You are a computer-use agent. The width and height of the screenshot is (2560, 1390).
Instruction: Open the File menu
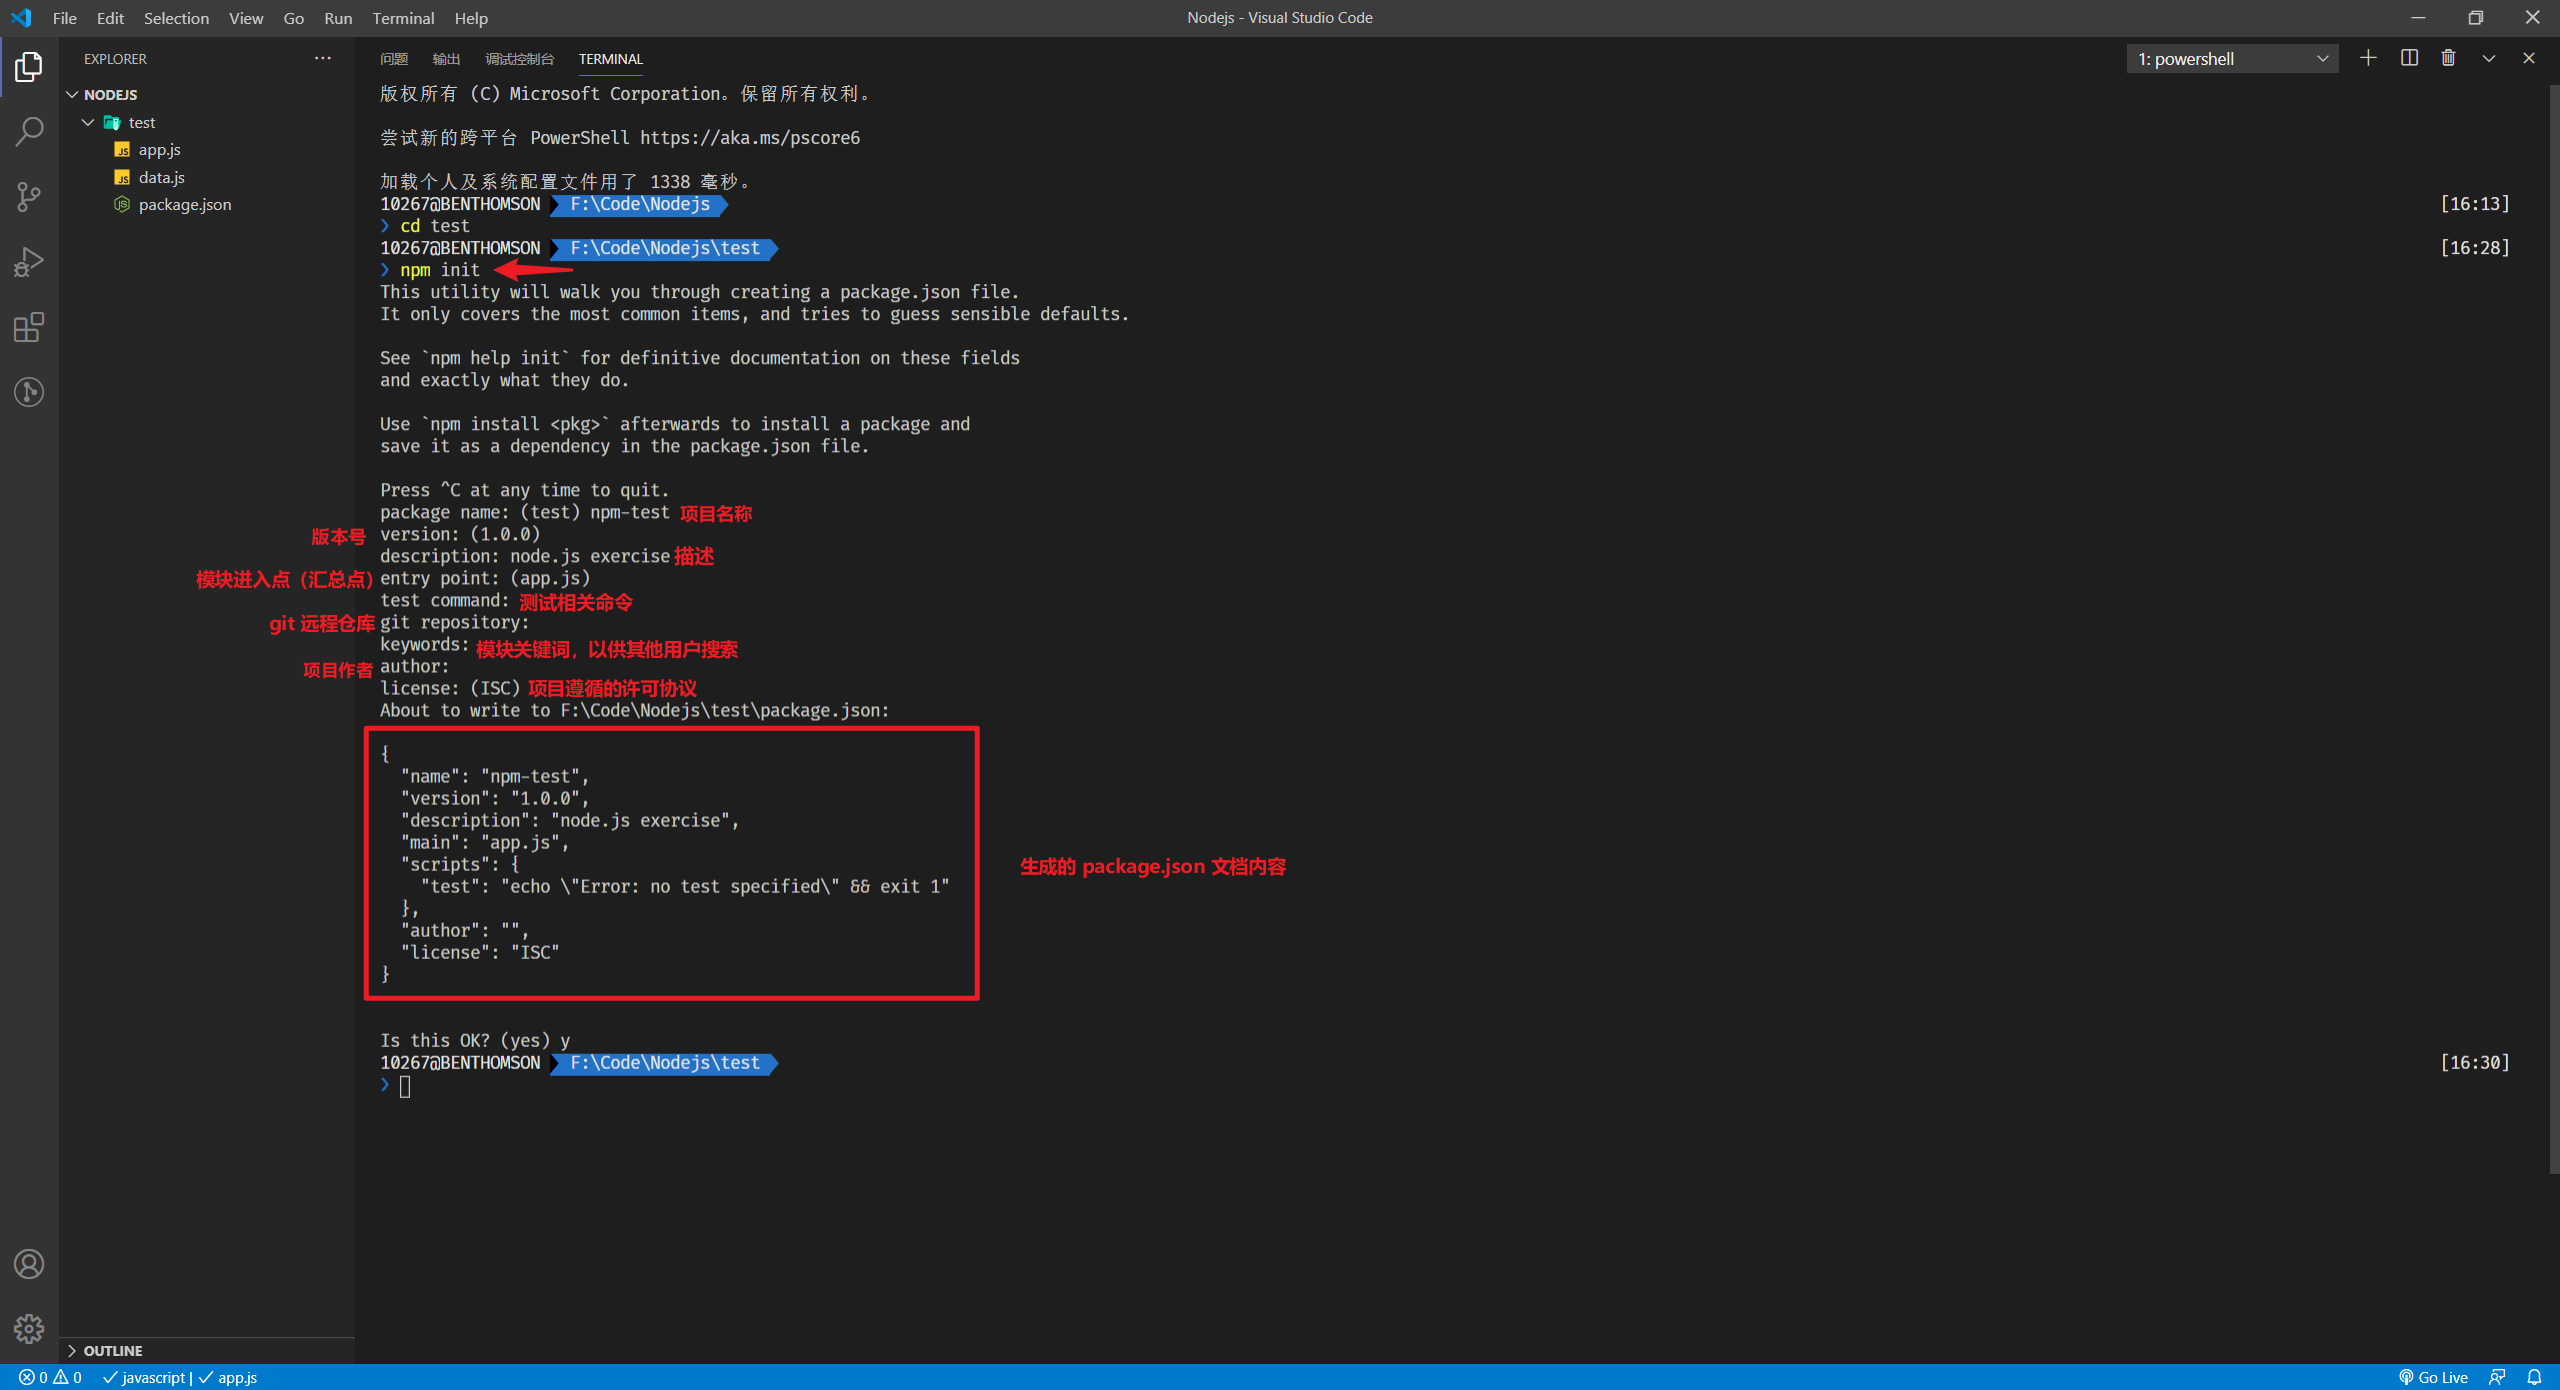(64, 18)
